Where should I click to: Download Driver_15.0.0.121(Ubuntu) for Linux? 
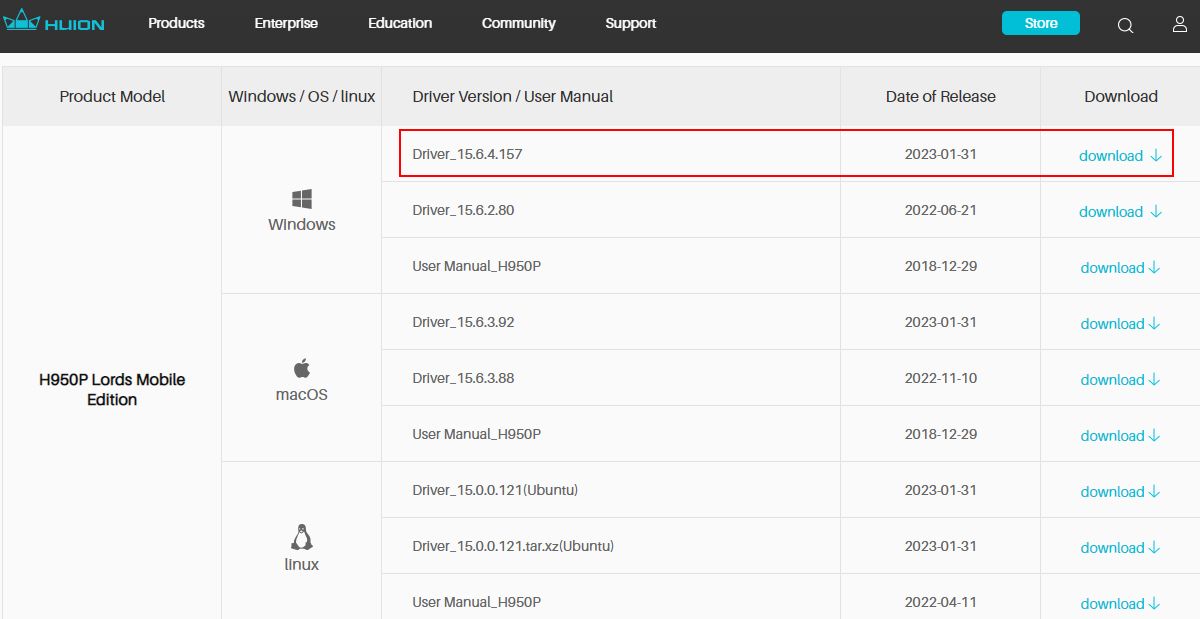pyautogui.click(x=1120, y=492)
